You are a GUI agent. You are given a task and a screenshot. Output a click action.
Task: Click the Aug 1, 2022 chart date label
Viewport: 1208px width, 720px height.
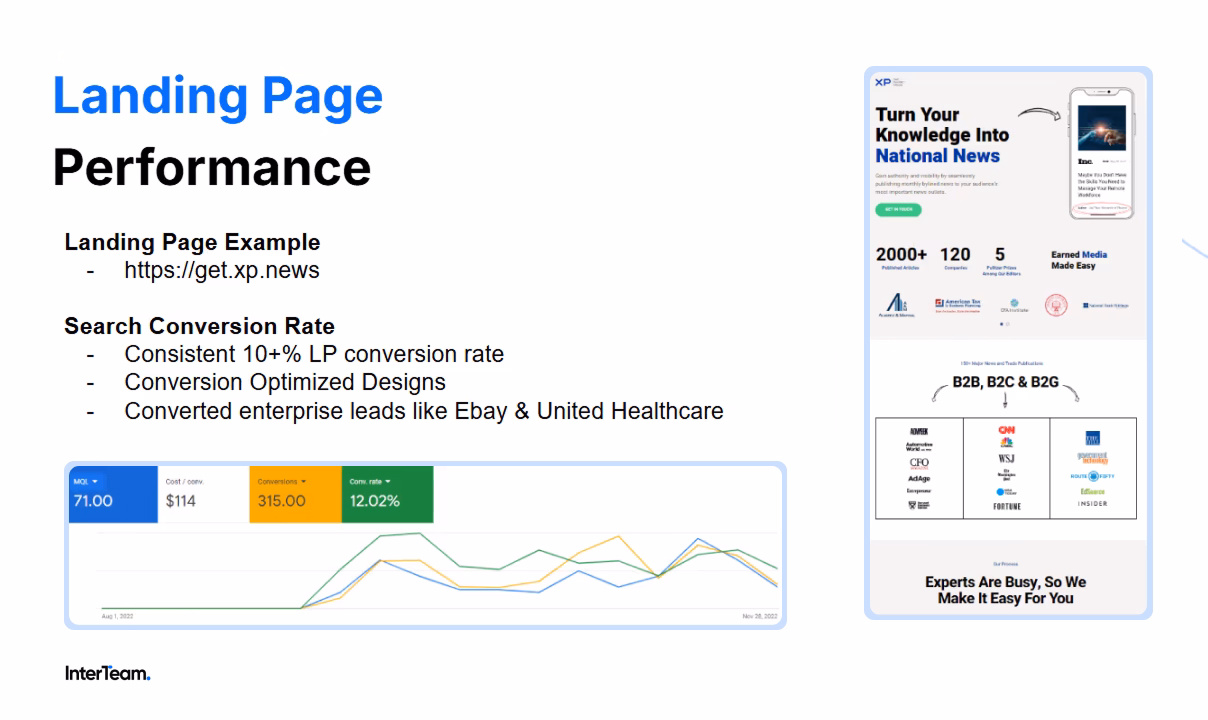coord(118,617)
